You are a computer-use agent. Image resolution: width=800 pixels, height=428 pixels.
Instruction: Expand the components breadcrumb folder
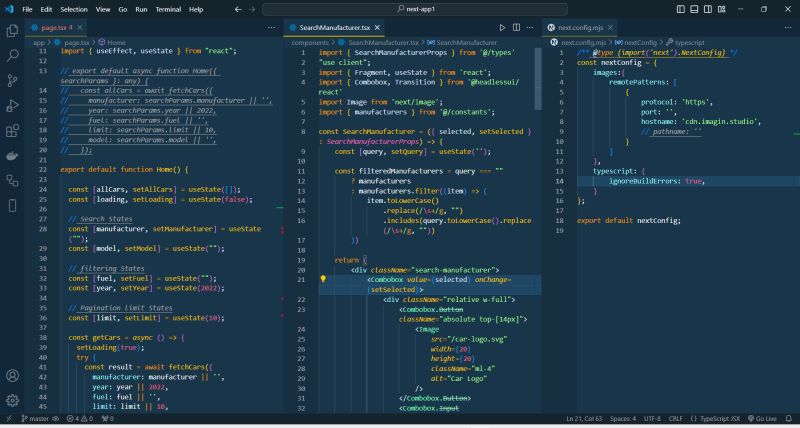pos(310,43)
